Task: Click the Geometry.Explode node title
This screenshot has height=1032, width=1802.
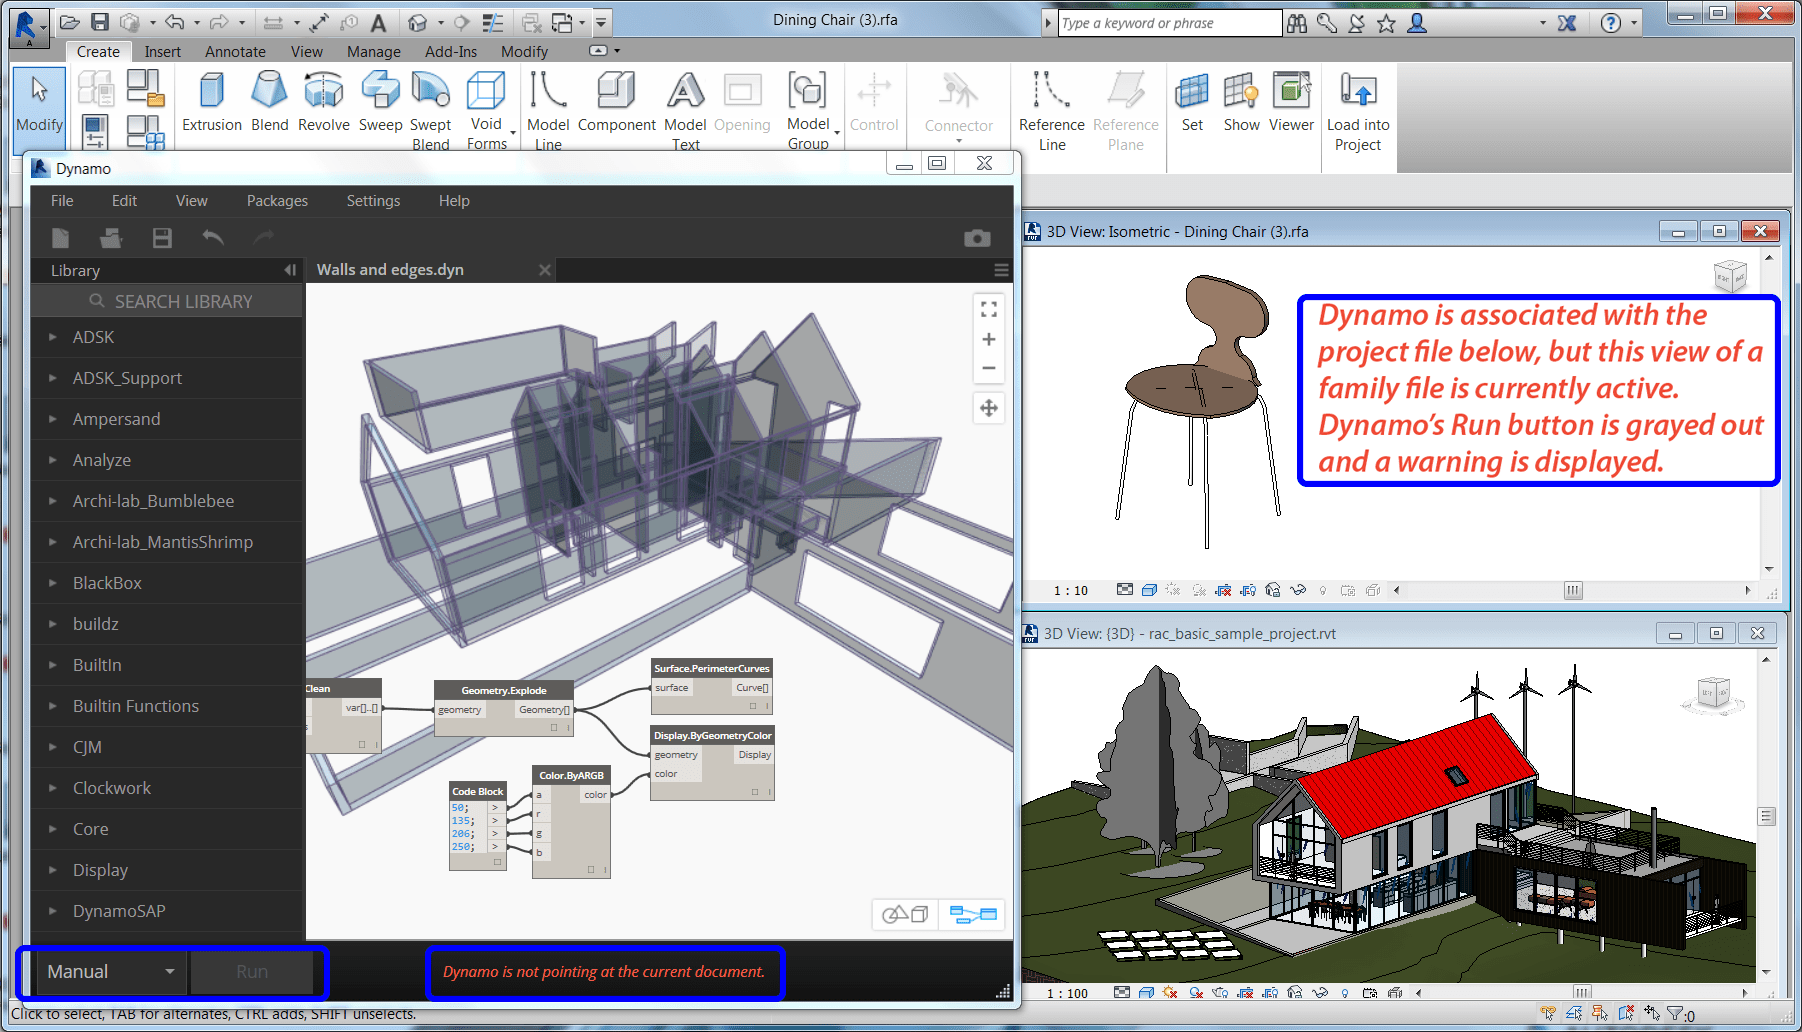Action: [504, 690]
